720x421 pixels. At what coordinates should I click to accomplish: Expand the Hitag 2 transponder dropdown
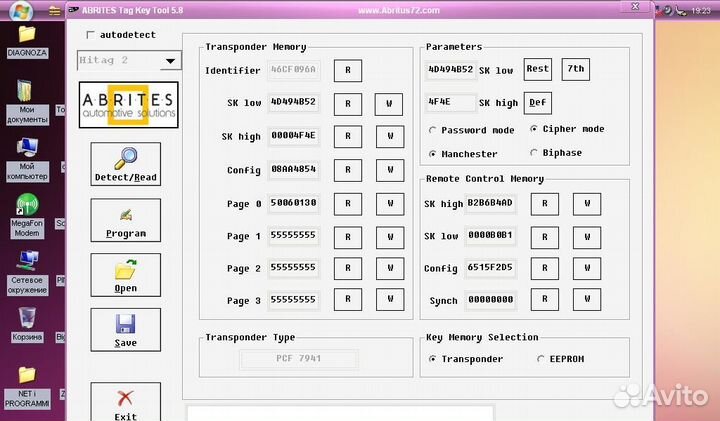coord(171,61)
